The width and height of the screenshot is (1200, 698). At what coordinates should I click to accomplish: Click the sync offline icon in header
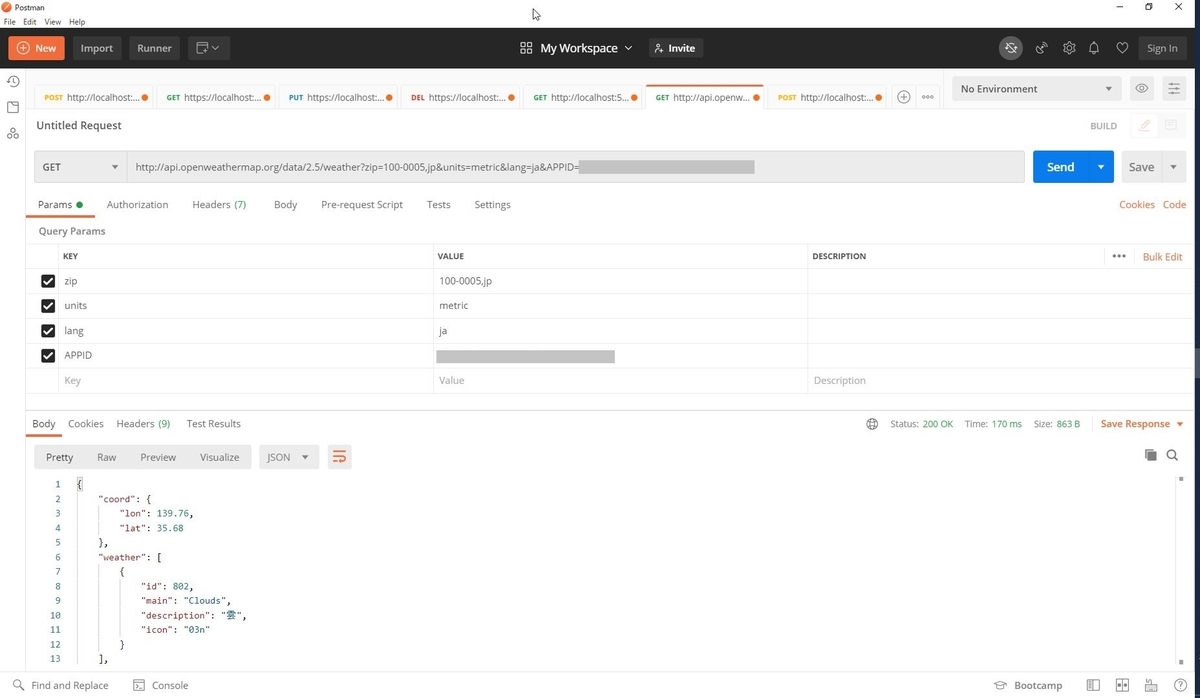pos(1011,48)
